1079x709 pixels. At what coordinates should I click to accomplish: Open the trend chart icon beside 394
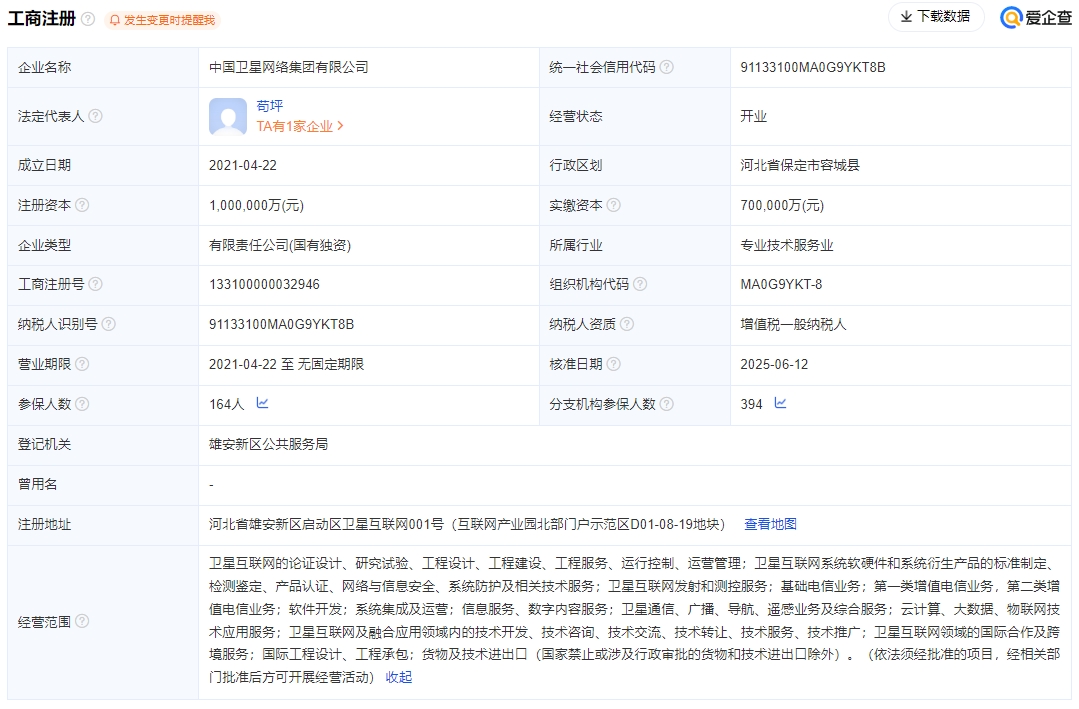point(780,403)
